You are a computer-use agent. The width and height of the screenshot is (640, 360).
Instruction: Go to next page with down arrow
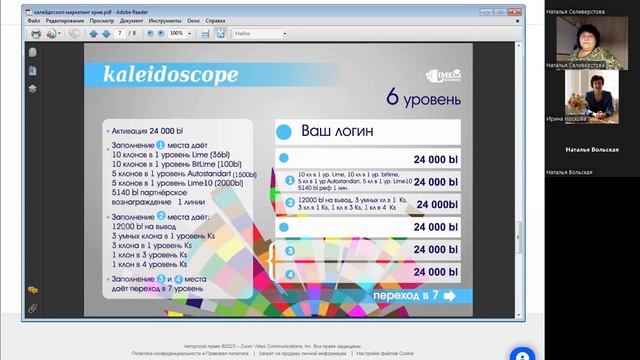click(x=107, y=33)
